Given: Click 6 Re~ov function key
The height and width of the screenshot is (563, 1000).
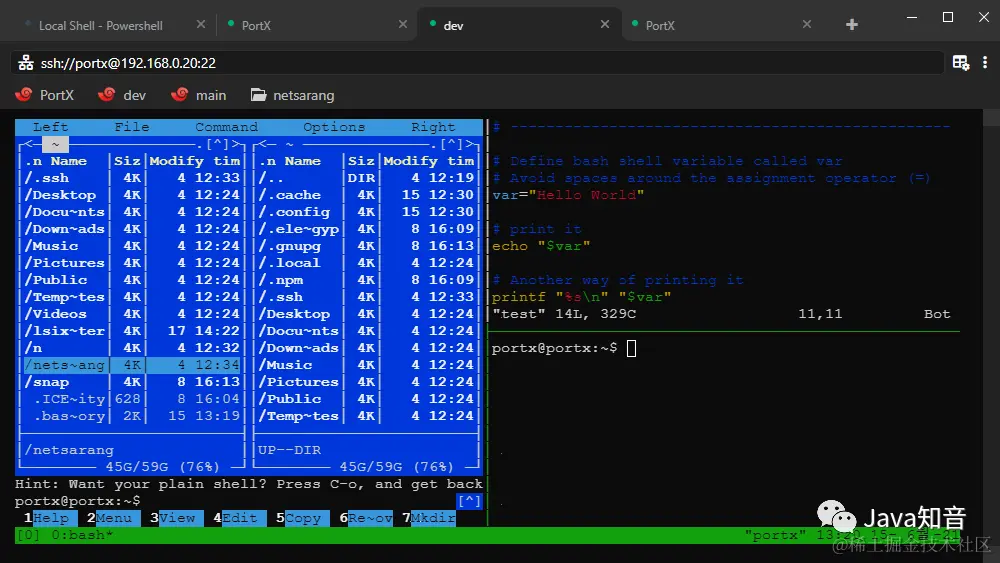Looking at the screenshot, I should [x=366, y=518].
